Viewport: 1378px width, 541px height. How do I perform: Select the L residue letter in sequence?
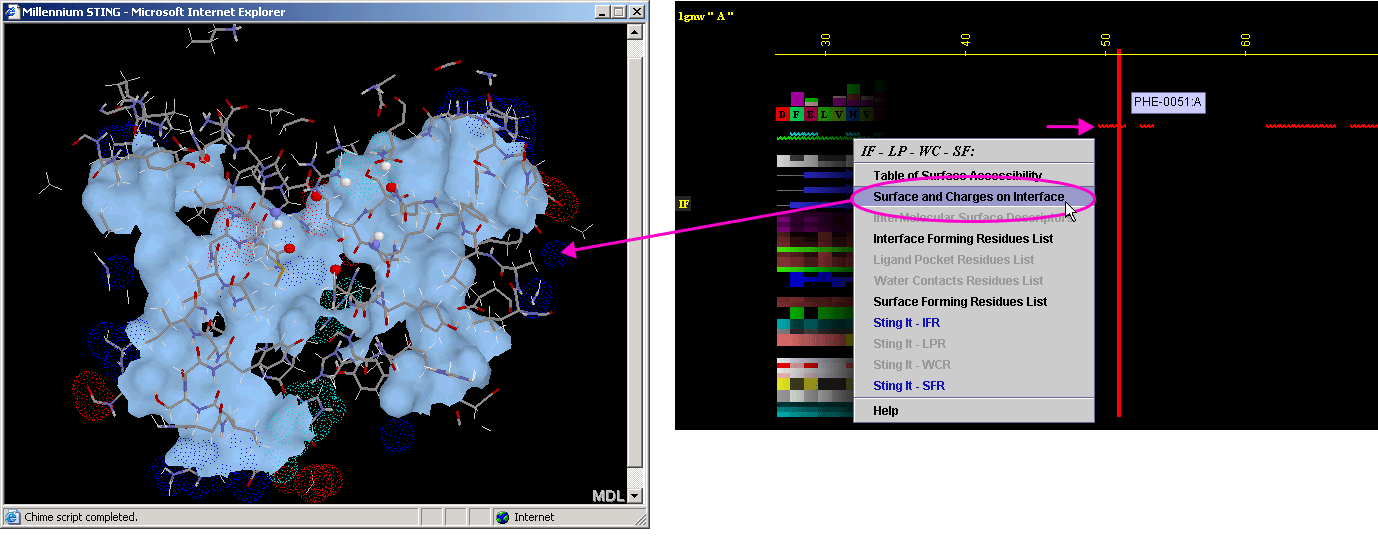825,114
